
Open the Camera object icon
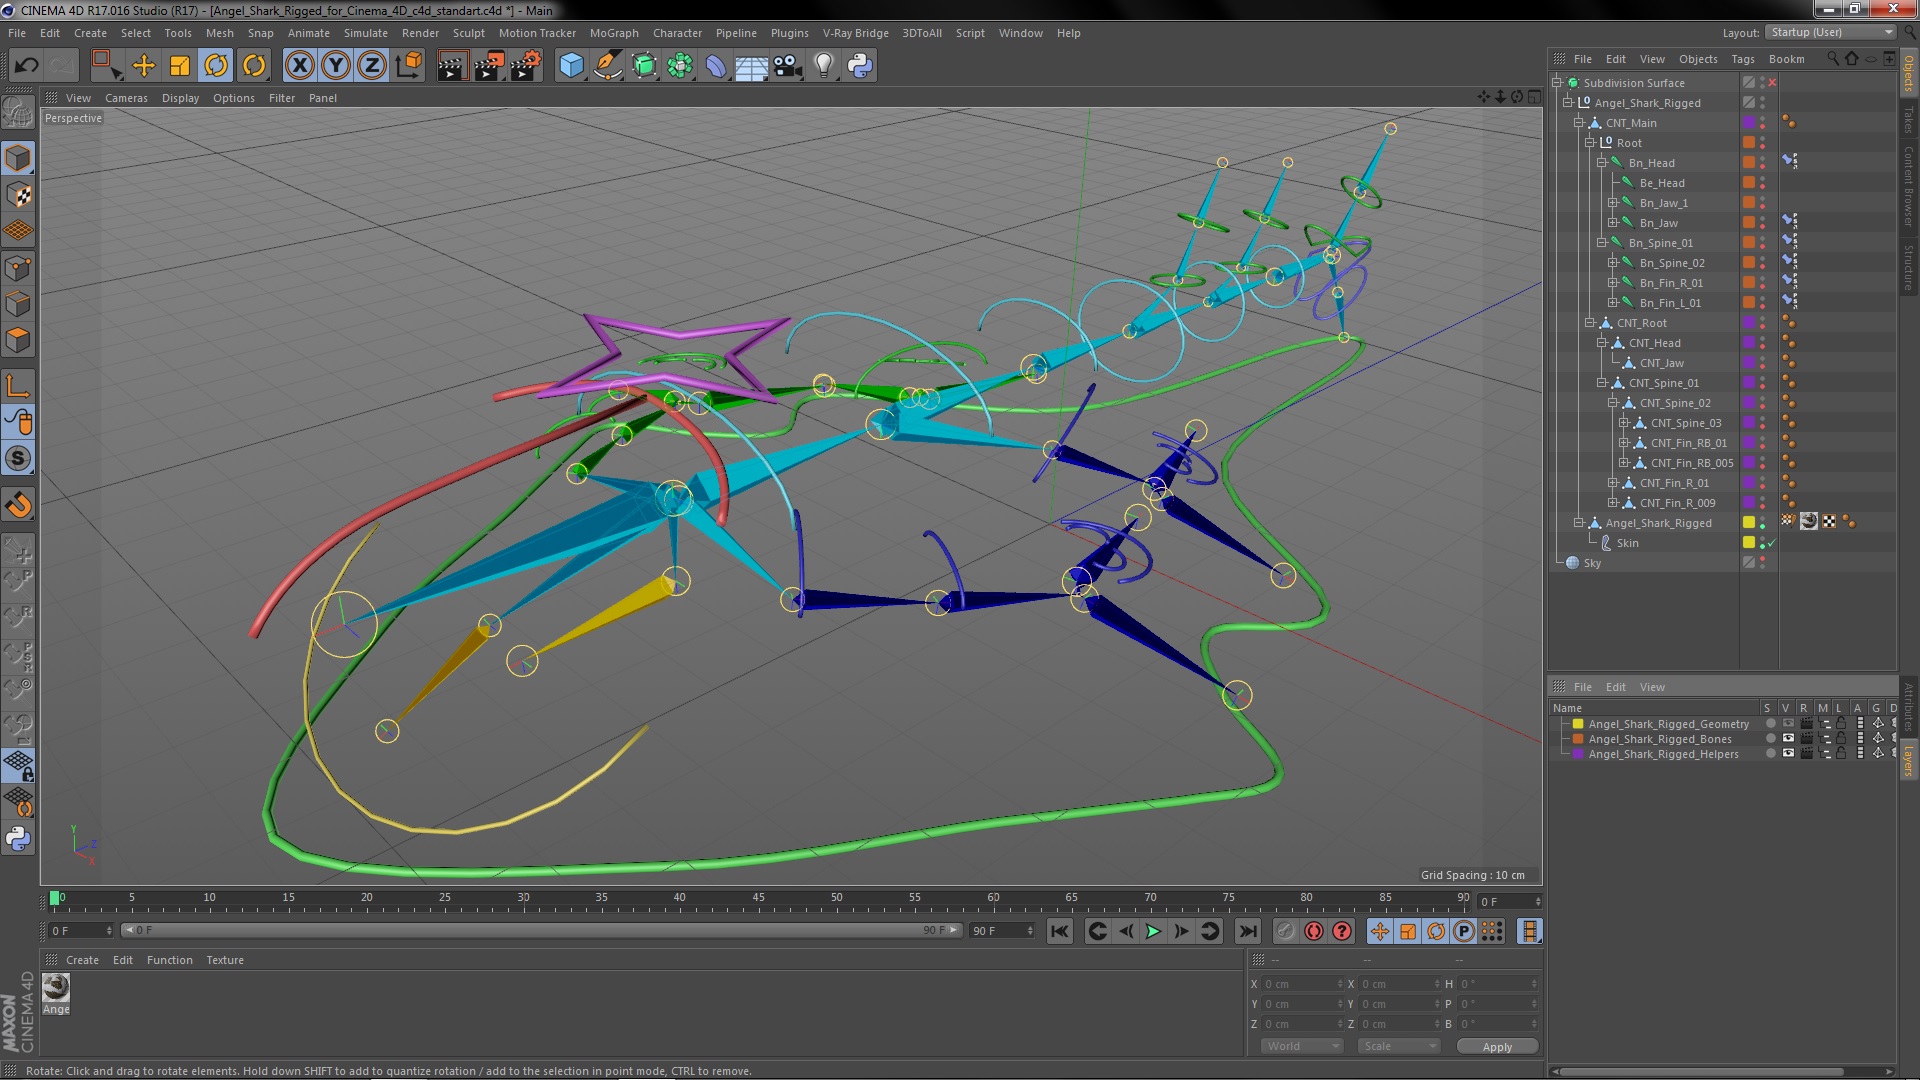tap(787, 66)
